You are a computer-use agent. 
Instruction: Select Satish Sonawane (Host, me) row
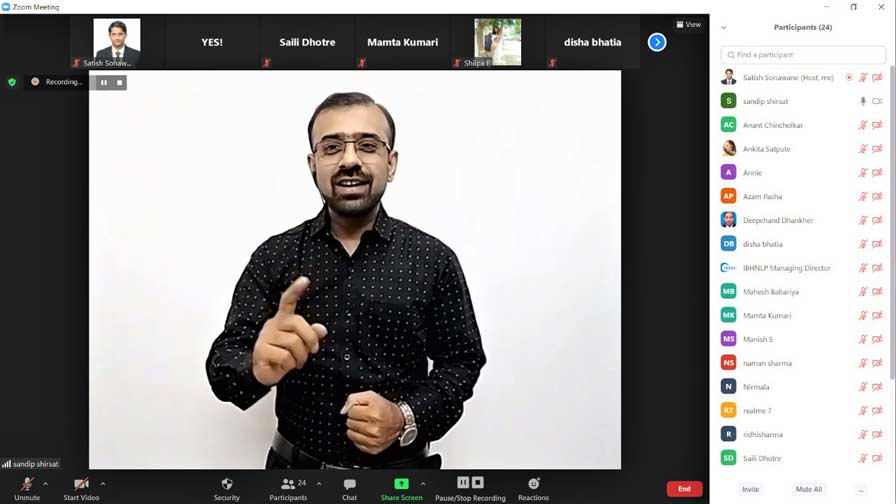802,77
